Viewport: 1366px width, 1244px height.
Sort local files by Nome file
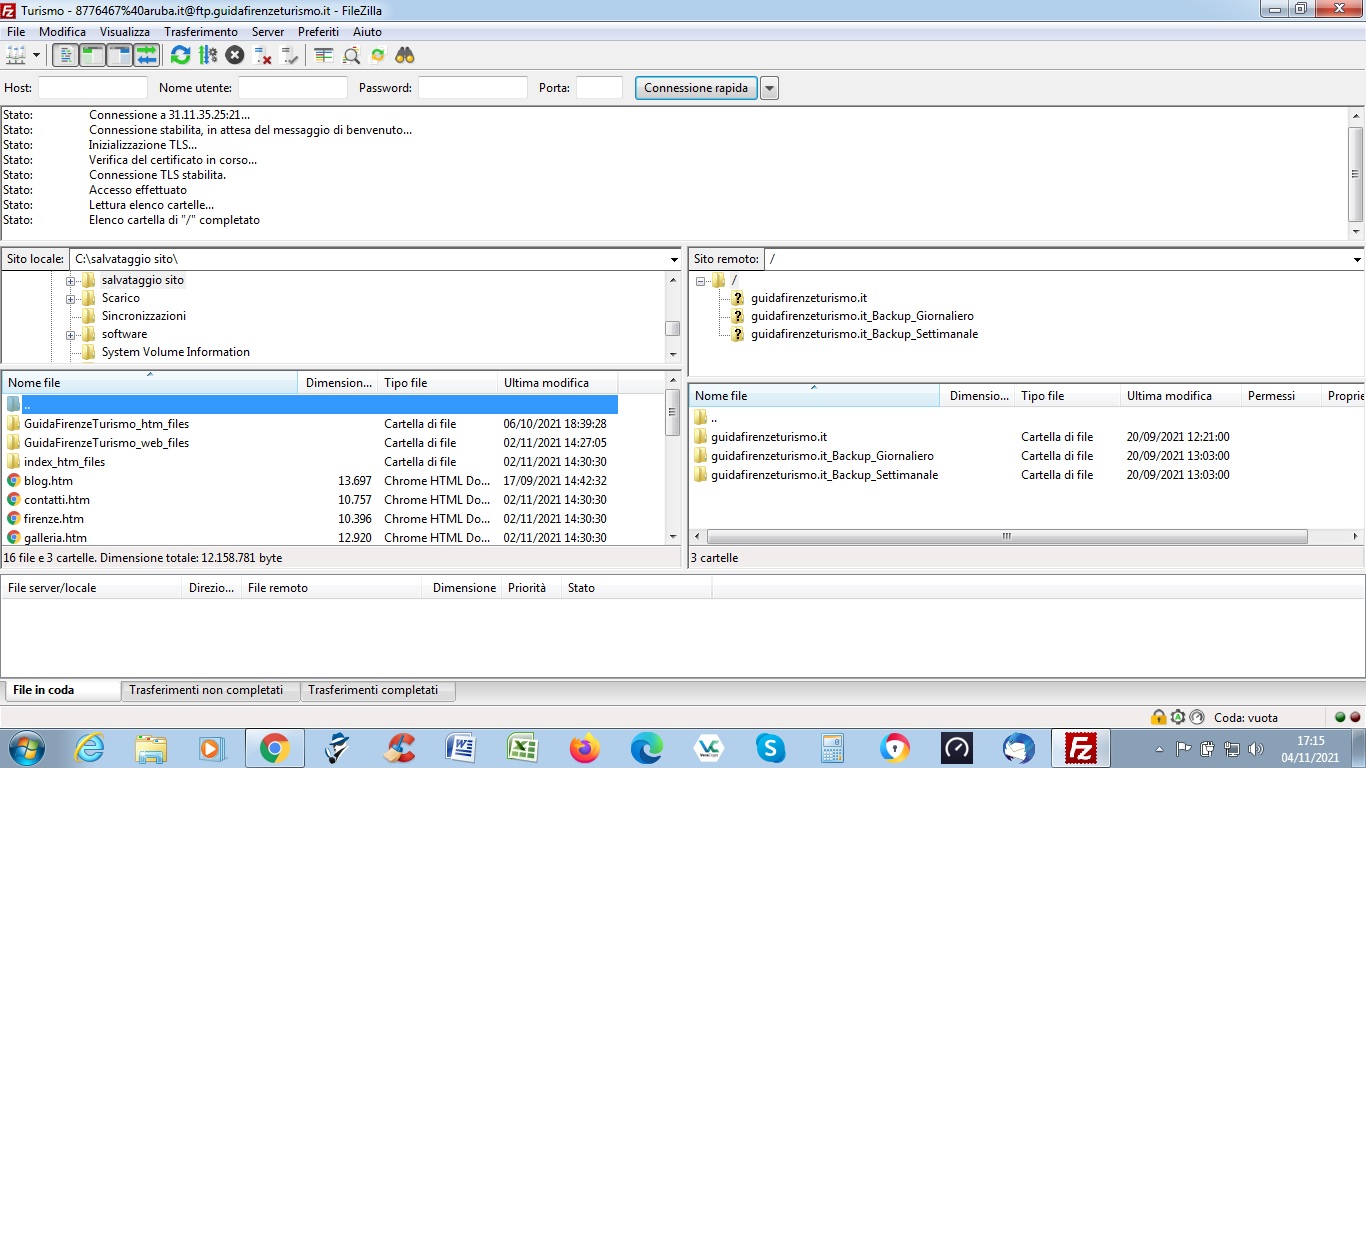[x=150, y=383]
